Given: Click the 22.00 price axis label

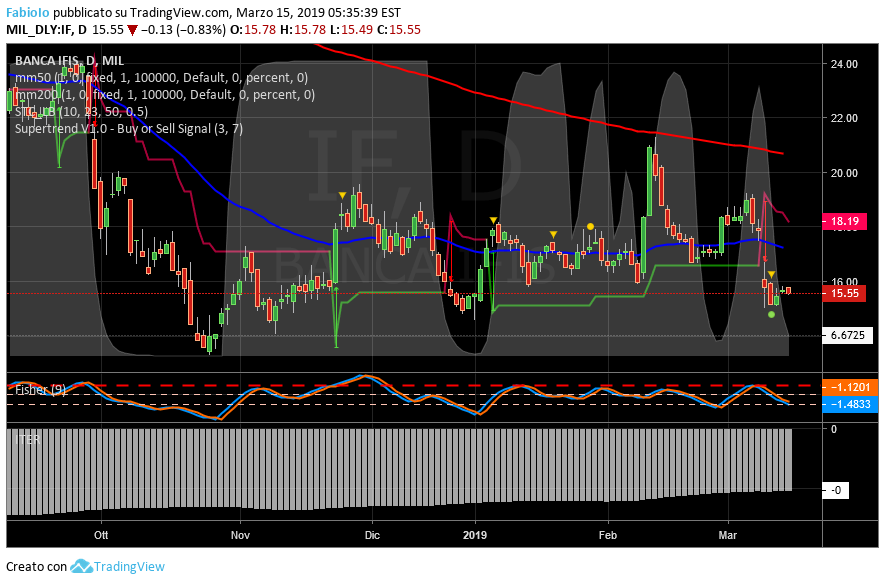Looking at the screenshot, I should (x=844, y=118).
